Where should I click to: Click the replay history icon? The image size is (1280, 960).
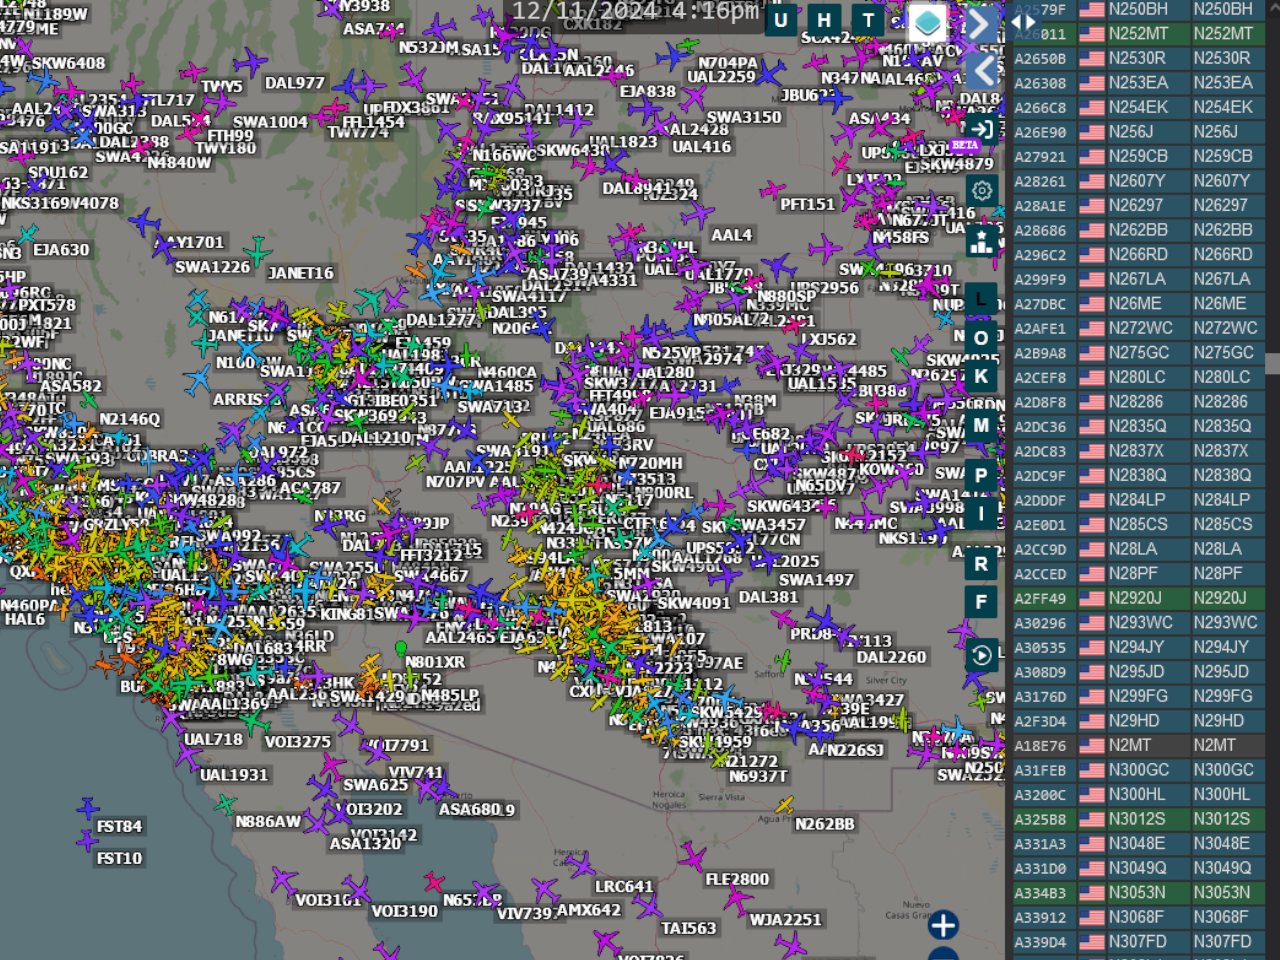(981, 655)
